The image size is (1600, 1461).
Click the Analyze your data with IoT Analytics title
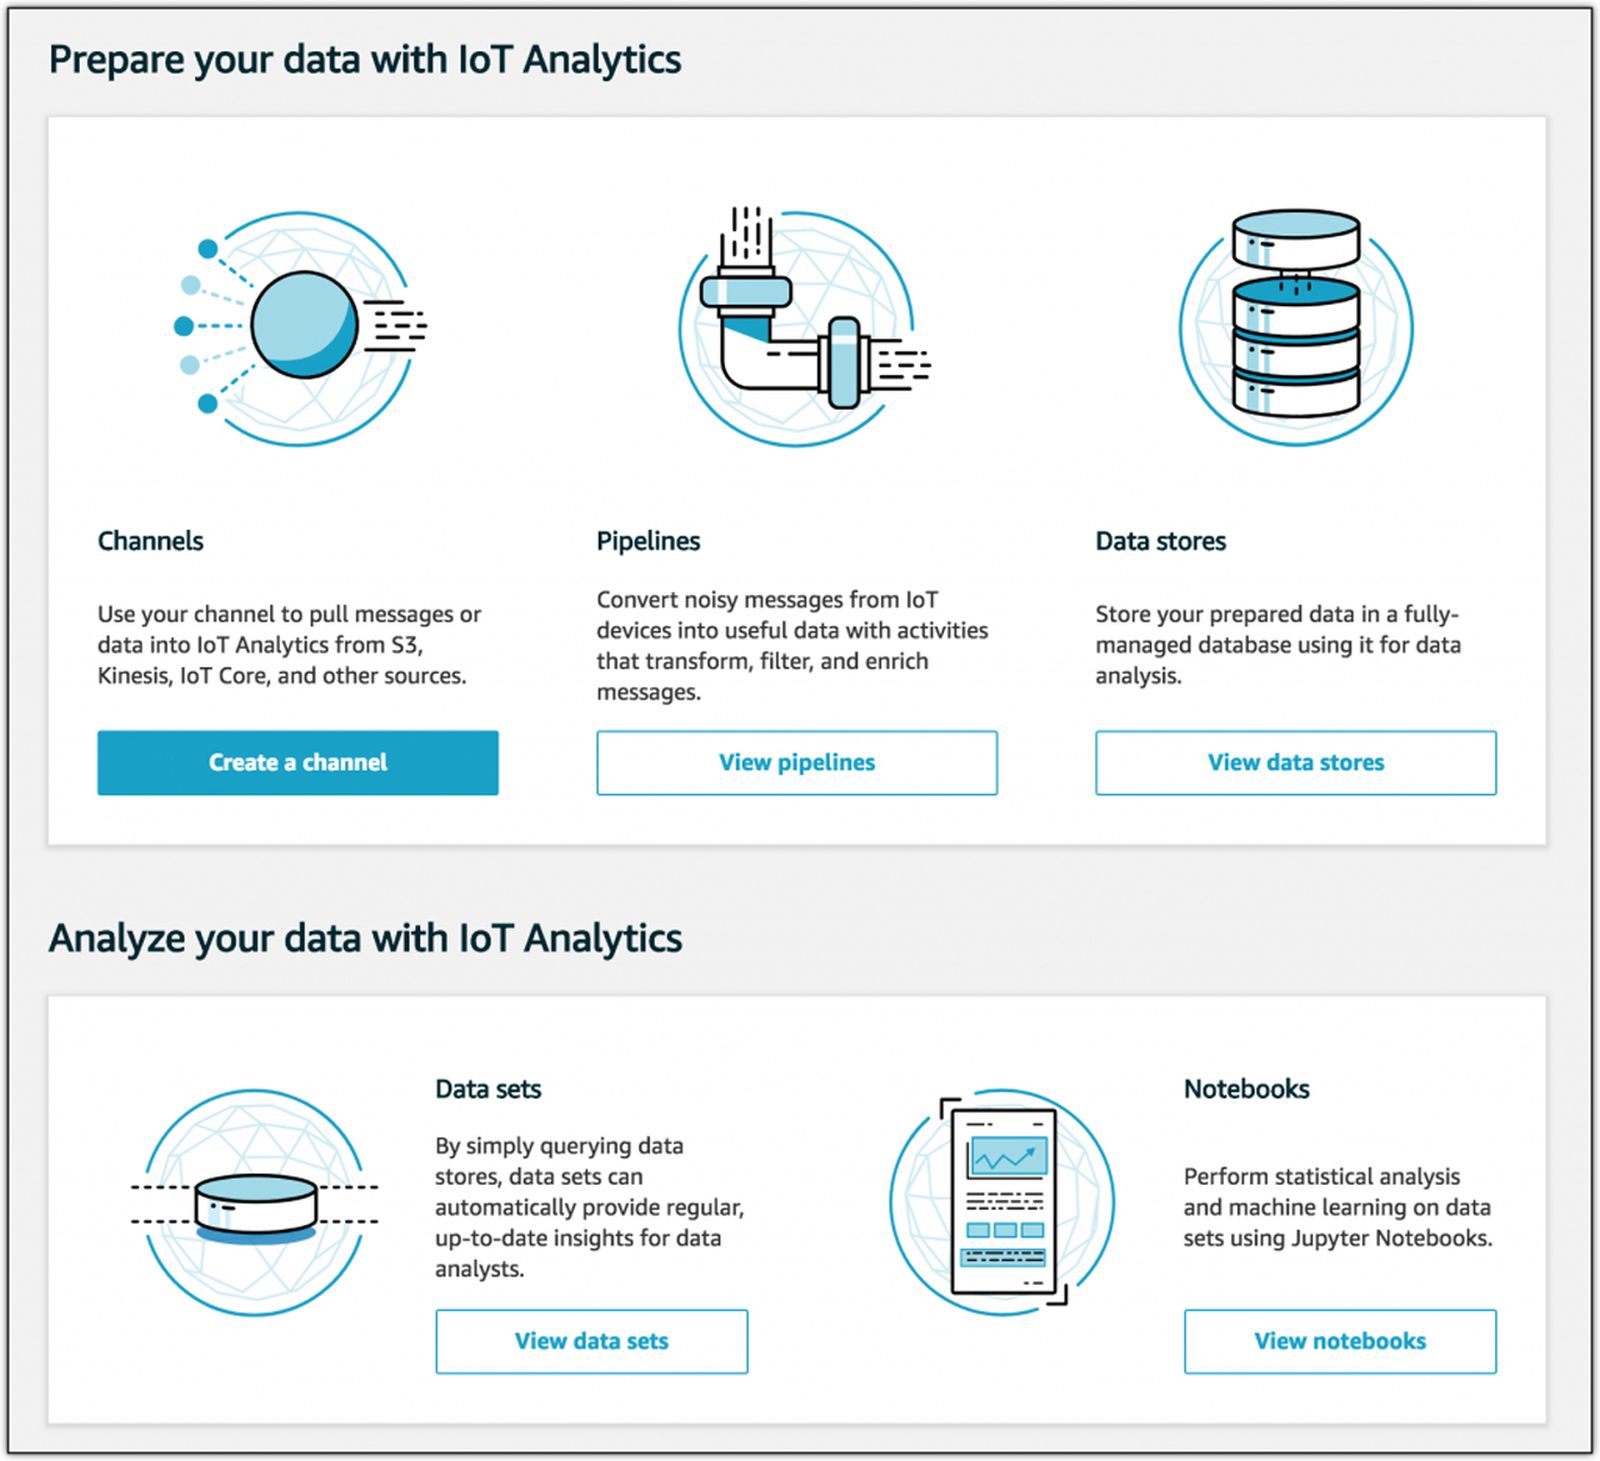(x=366, y=939)
